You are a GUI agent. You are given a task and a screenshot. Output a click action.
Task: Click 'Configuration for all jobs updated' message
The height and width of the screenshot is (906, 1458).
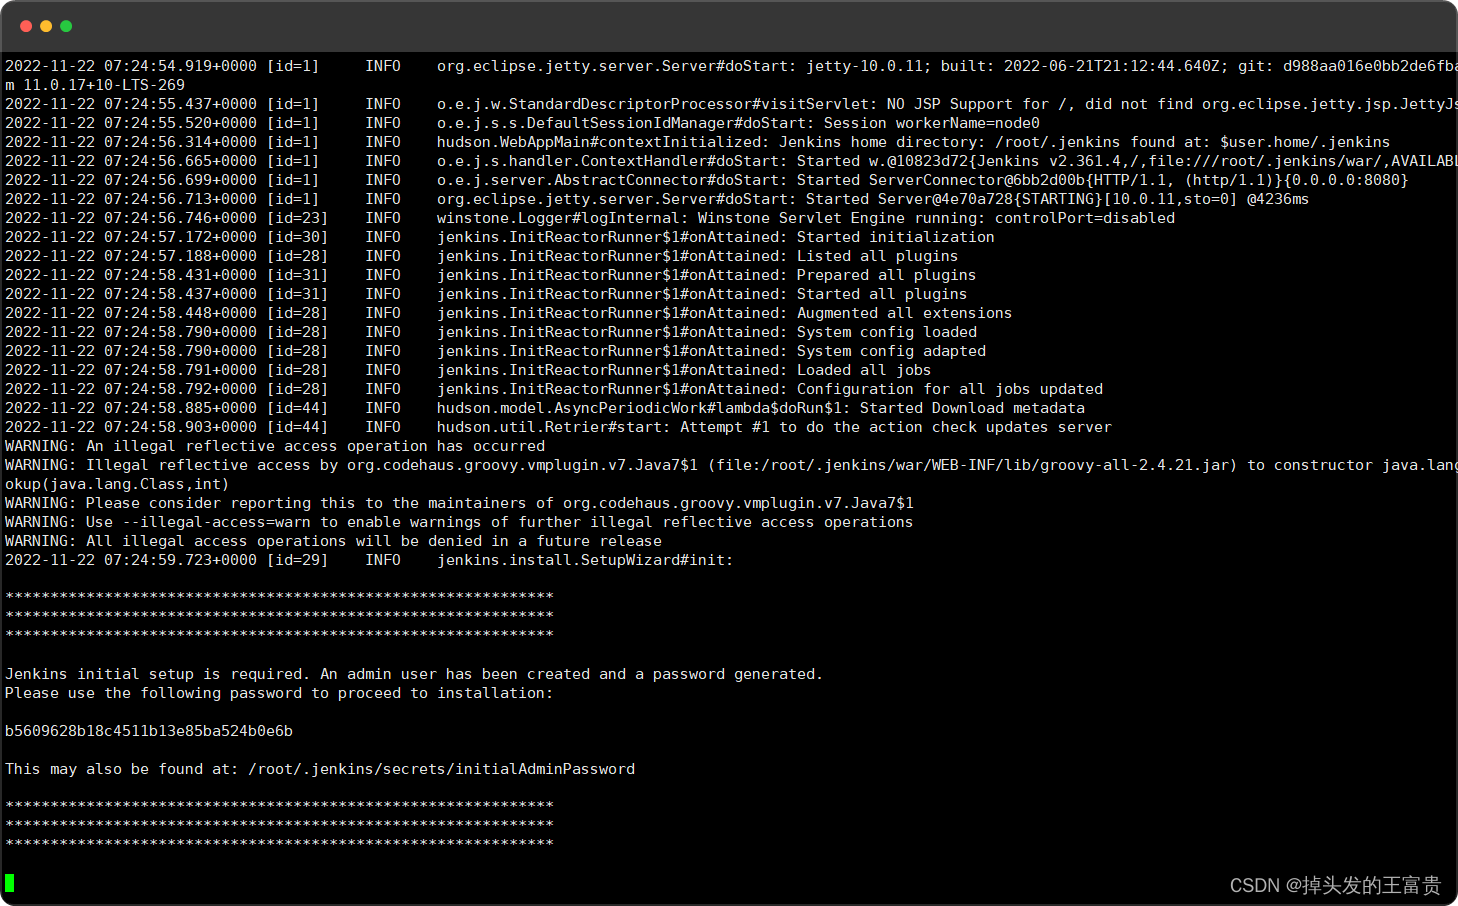[950, 389]
